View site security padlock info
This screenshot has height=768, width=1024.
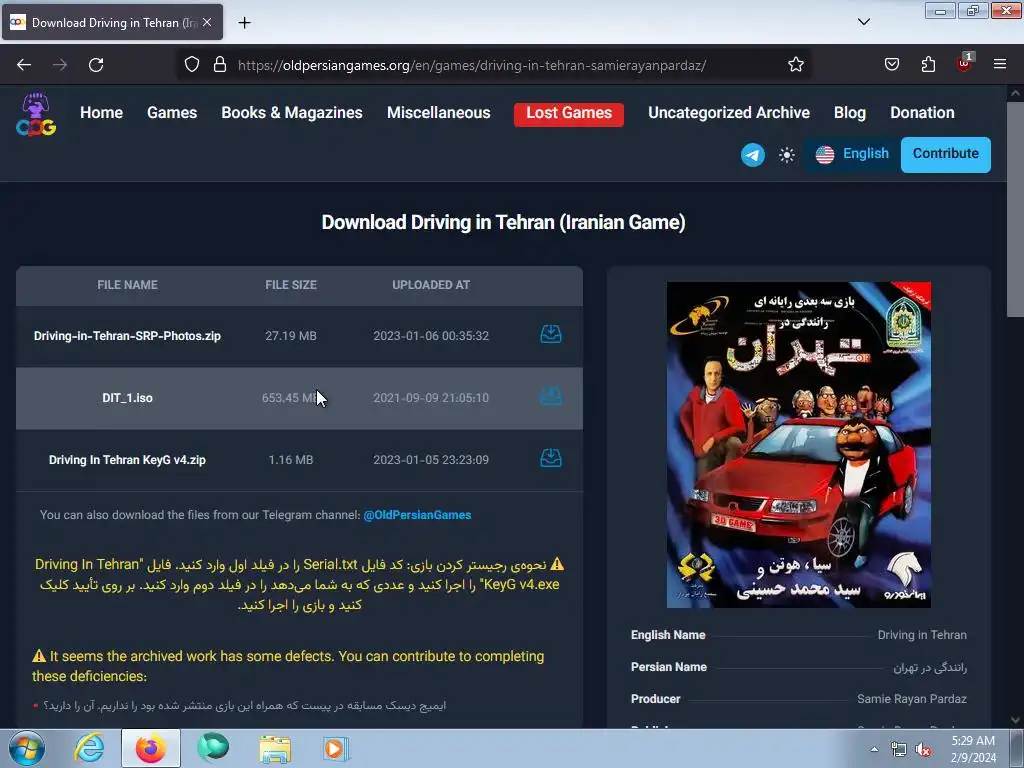pyautogui.click(x=220, y=65)
